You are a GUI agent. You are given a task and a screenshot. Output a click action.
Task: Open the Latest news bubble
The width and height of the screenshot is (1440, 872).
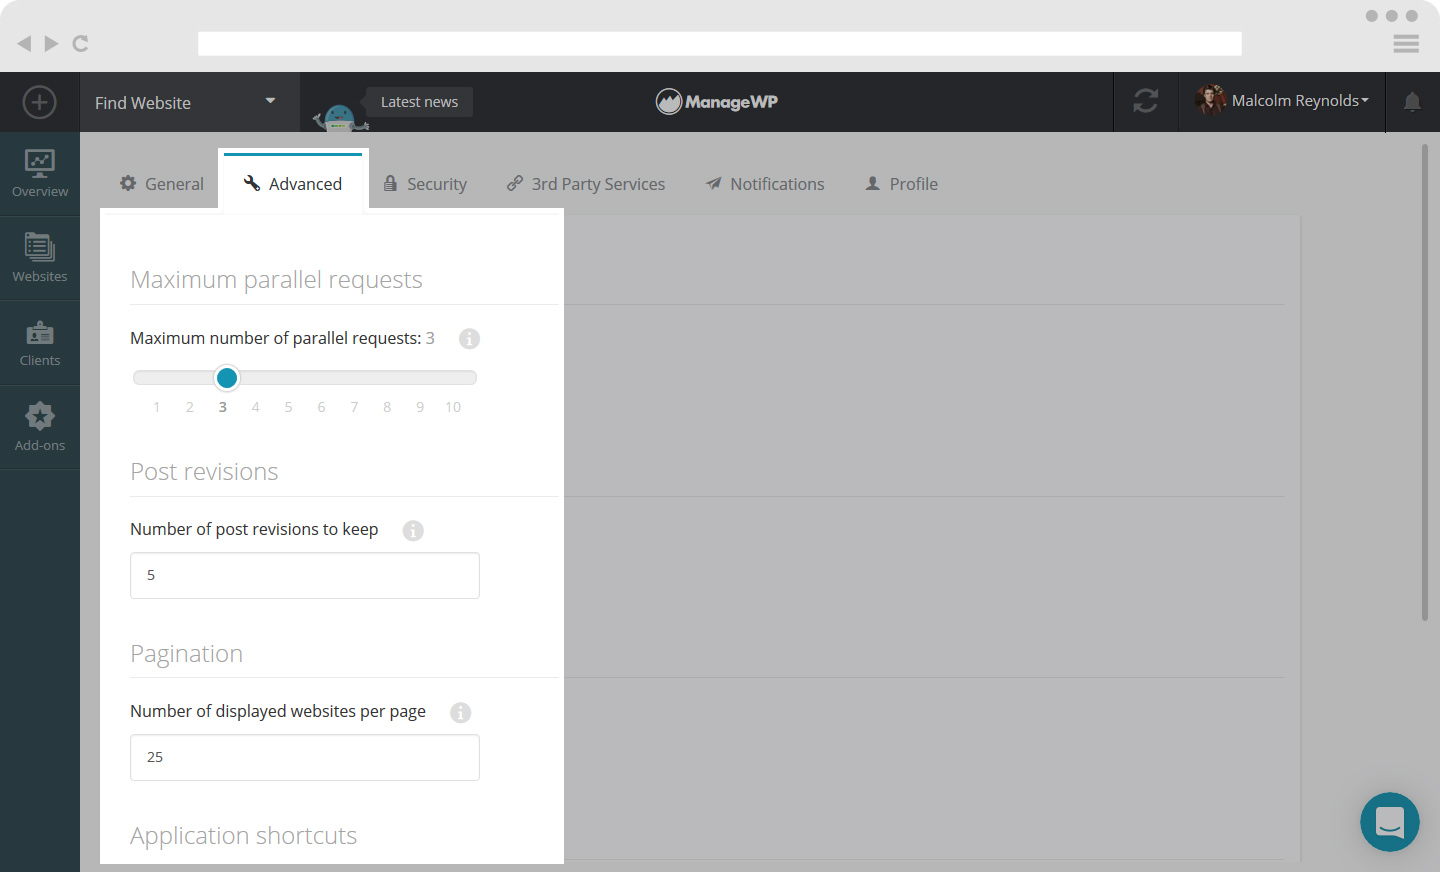(x=419, y=102)
